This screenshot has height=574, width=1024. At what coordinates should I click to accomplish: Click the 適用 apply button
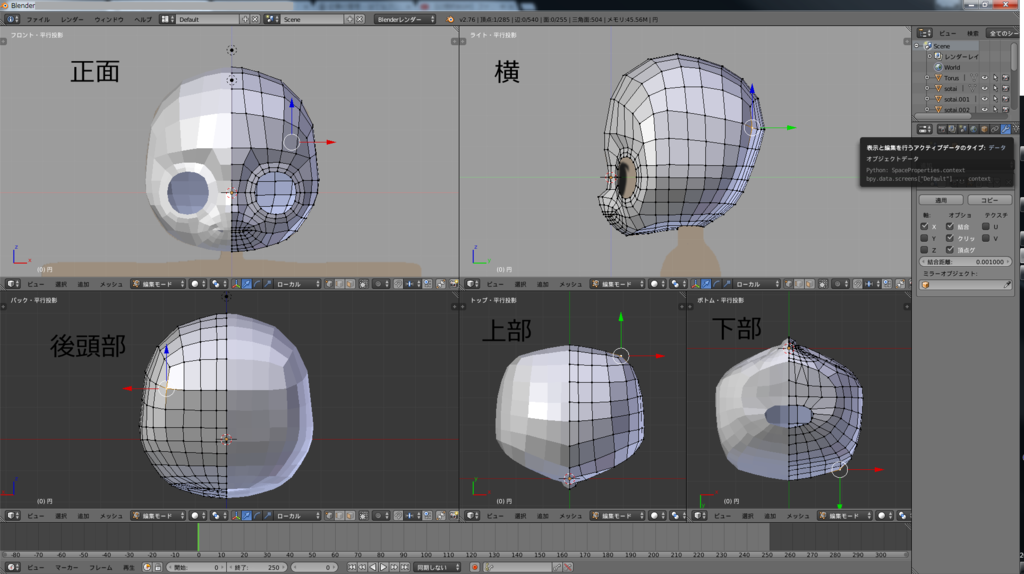coord(941,200)
